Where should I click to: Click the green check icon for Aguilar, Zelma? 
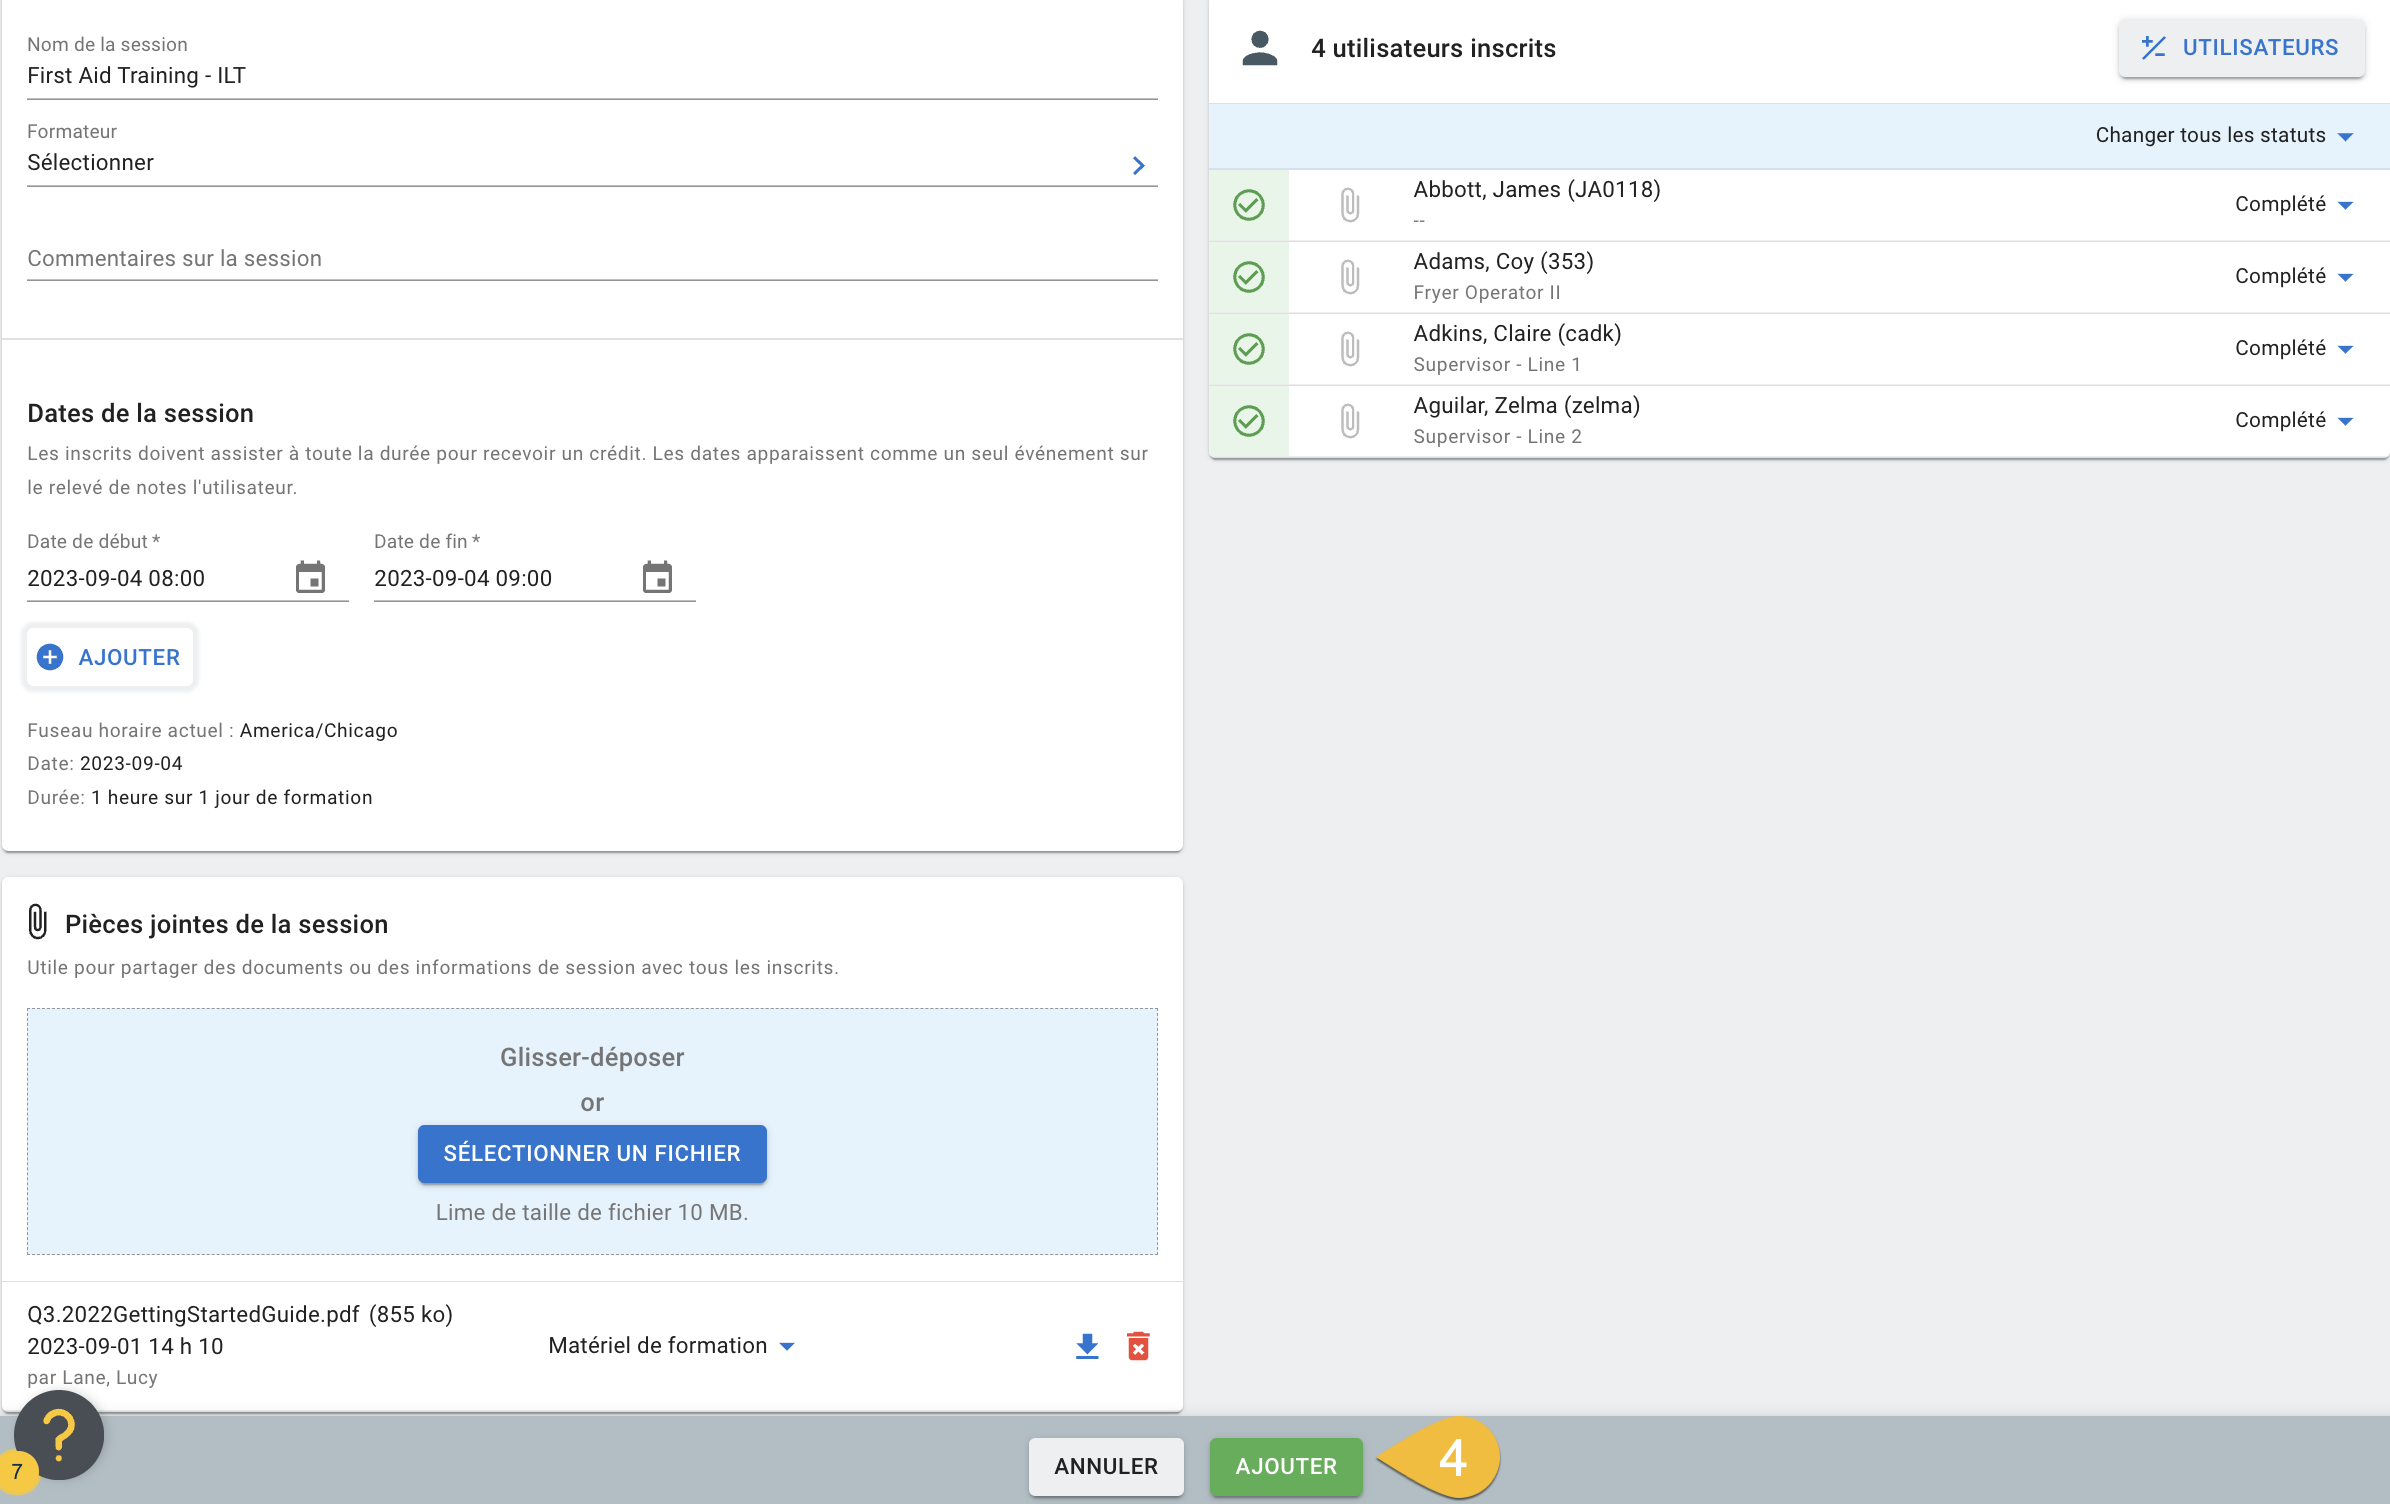click(x=1249, y=421)
